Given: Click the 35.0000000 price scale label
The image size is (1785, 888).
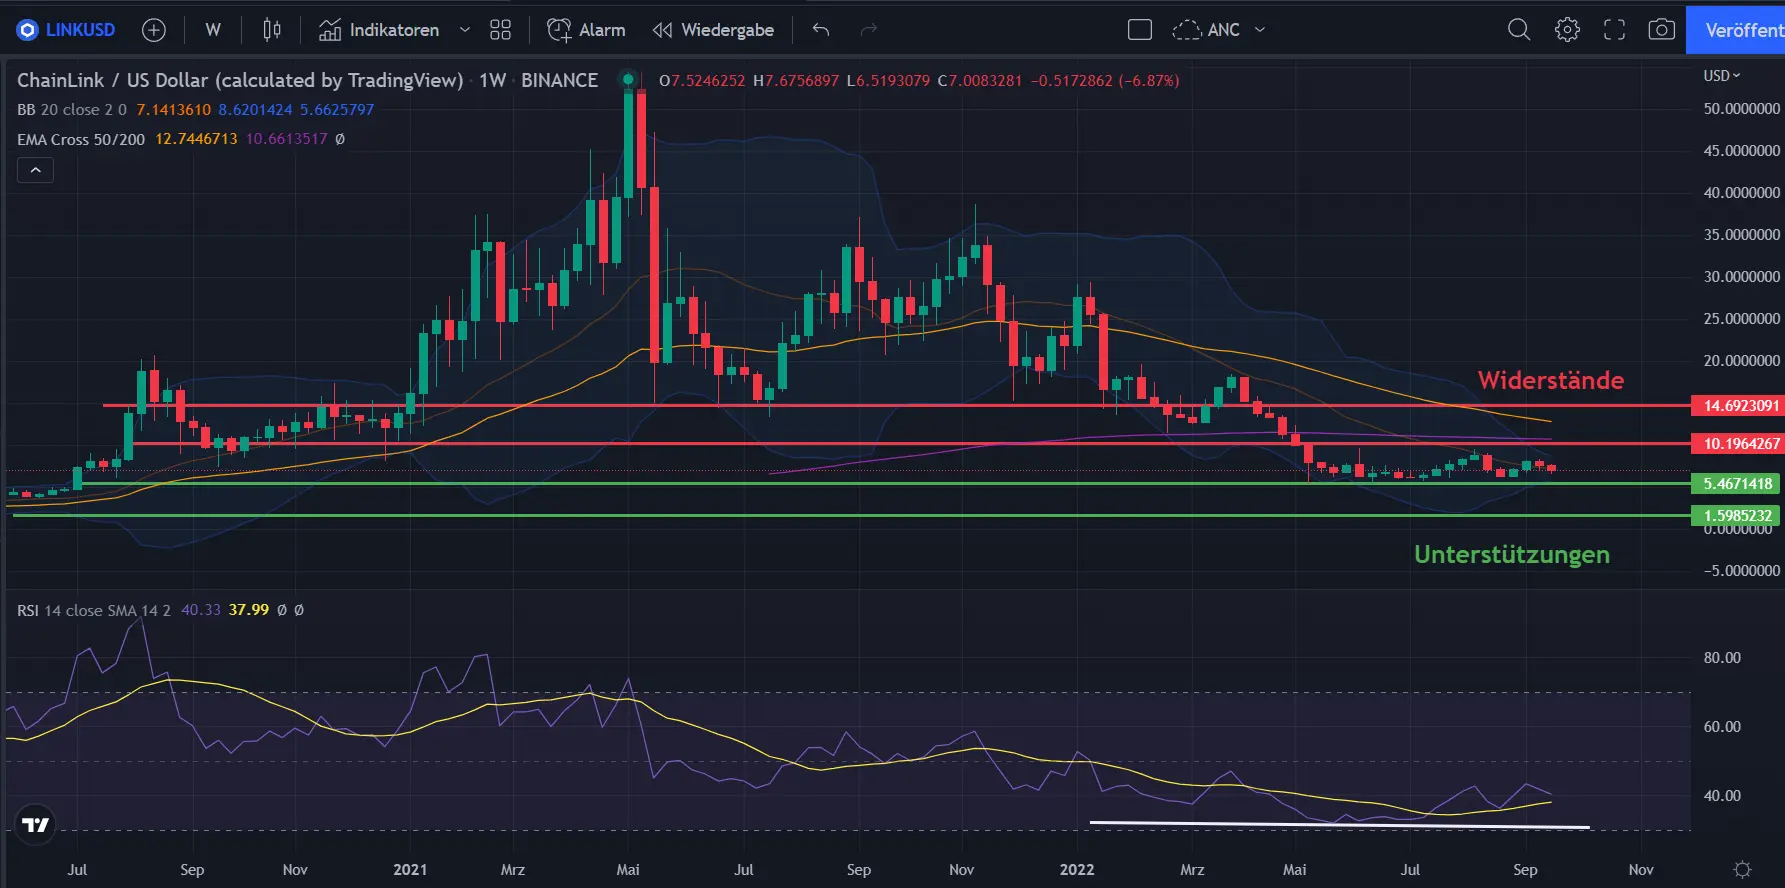Looking at the screenshot, I should click(x=1742, y=234).
